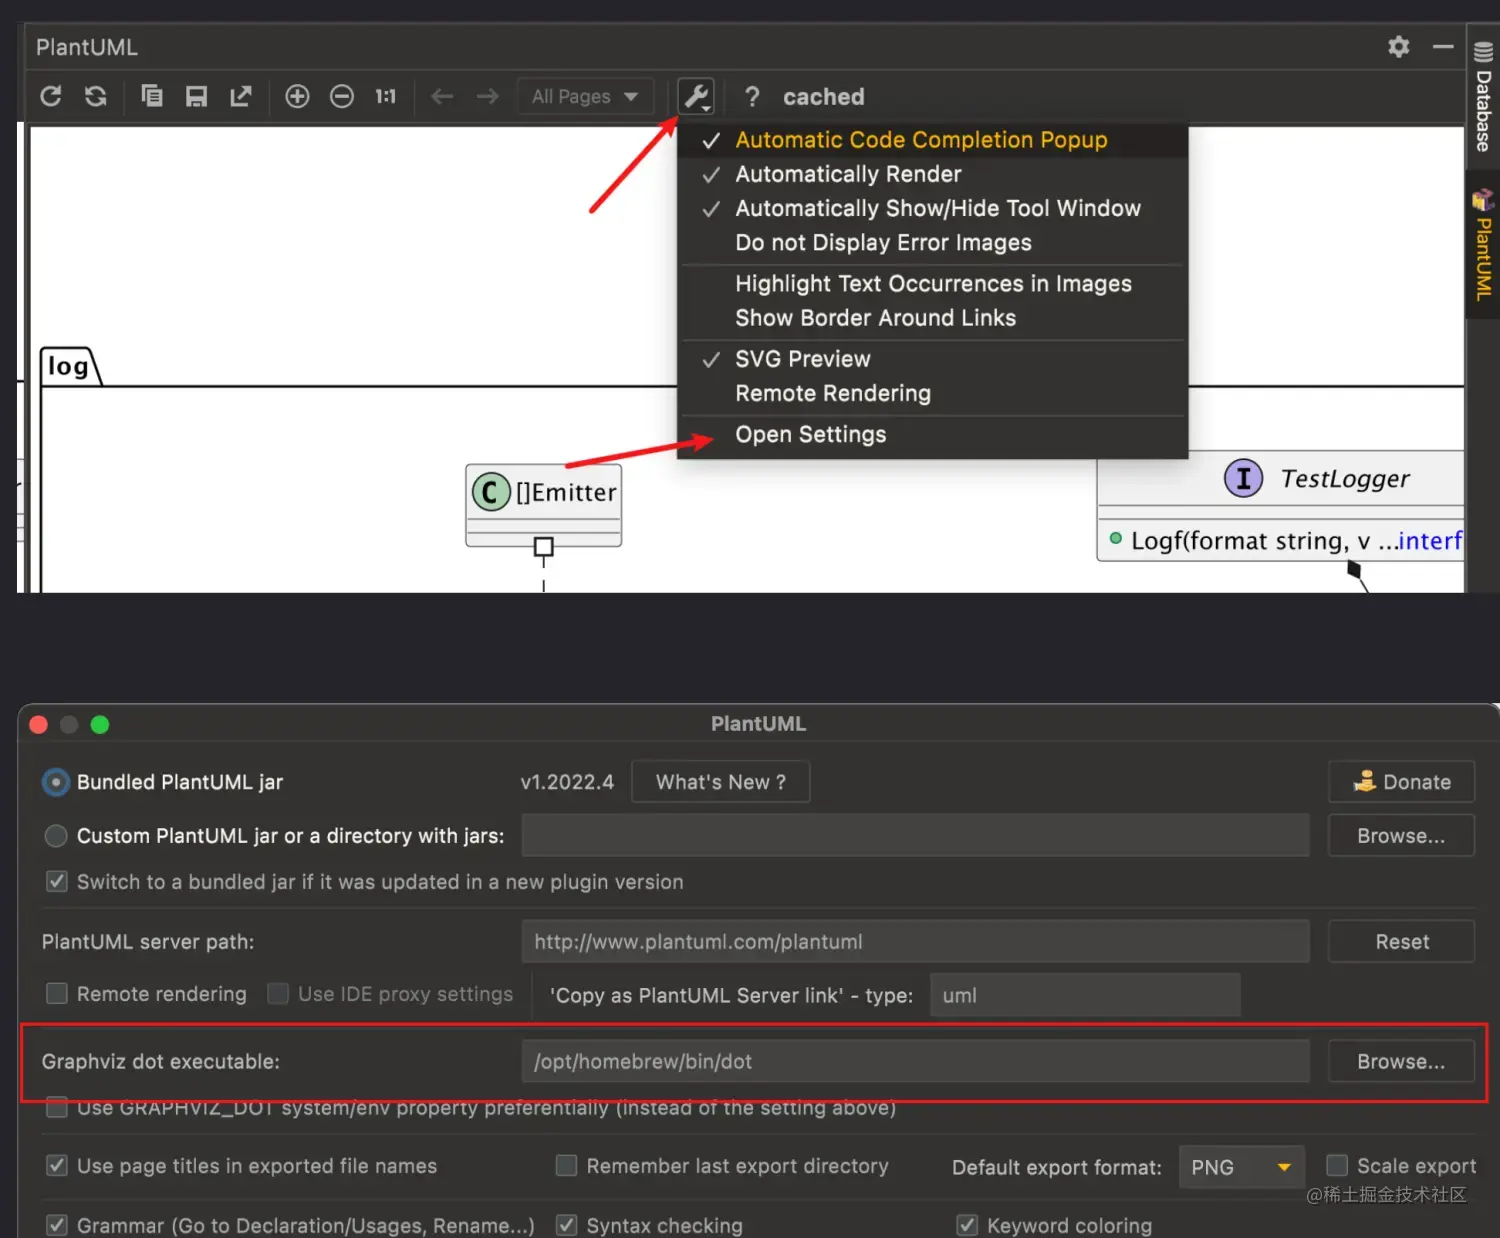1500x1238 pixels.
Task: Open diagram in external editor icon
Action: tap(241, 96)
